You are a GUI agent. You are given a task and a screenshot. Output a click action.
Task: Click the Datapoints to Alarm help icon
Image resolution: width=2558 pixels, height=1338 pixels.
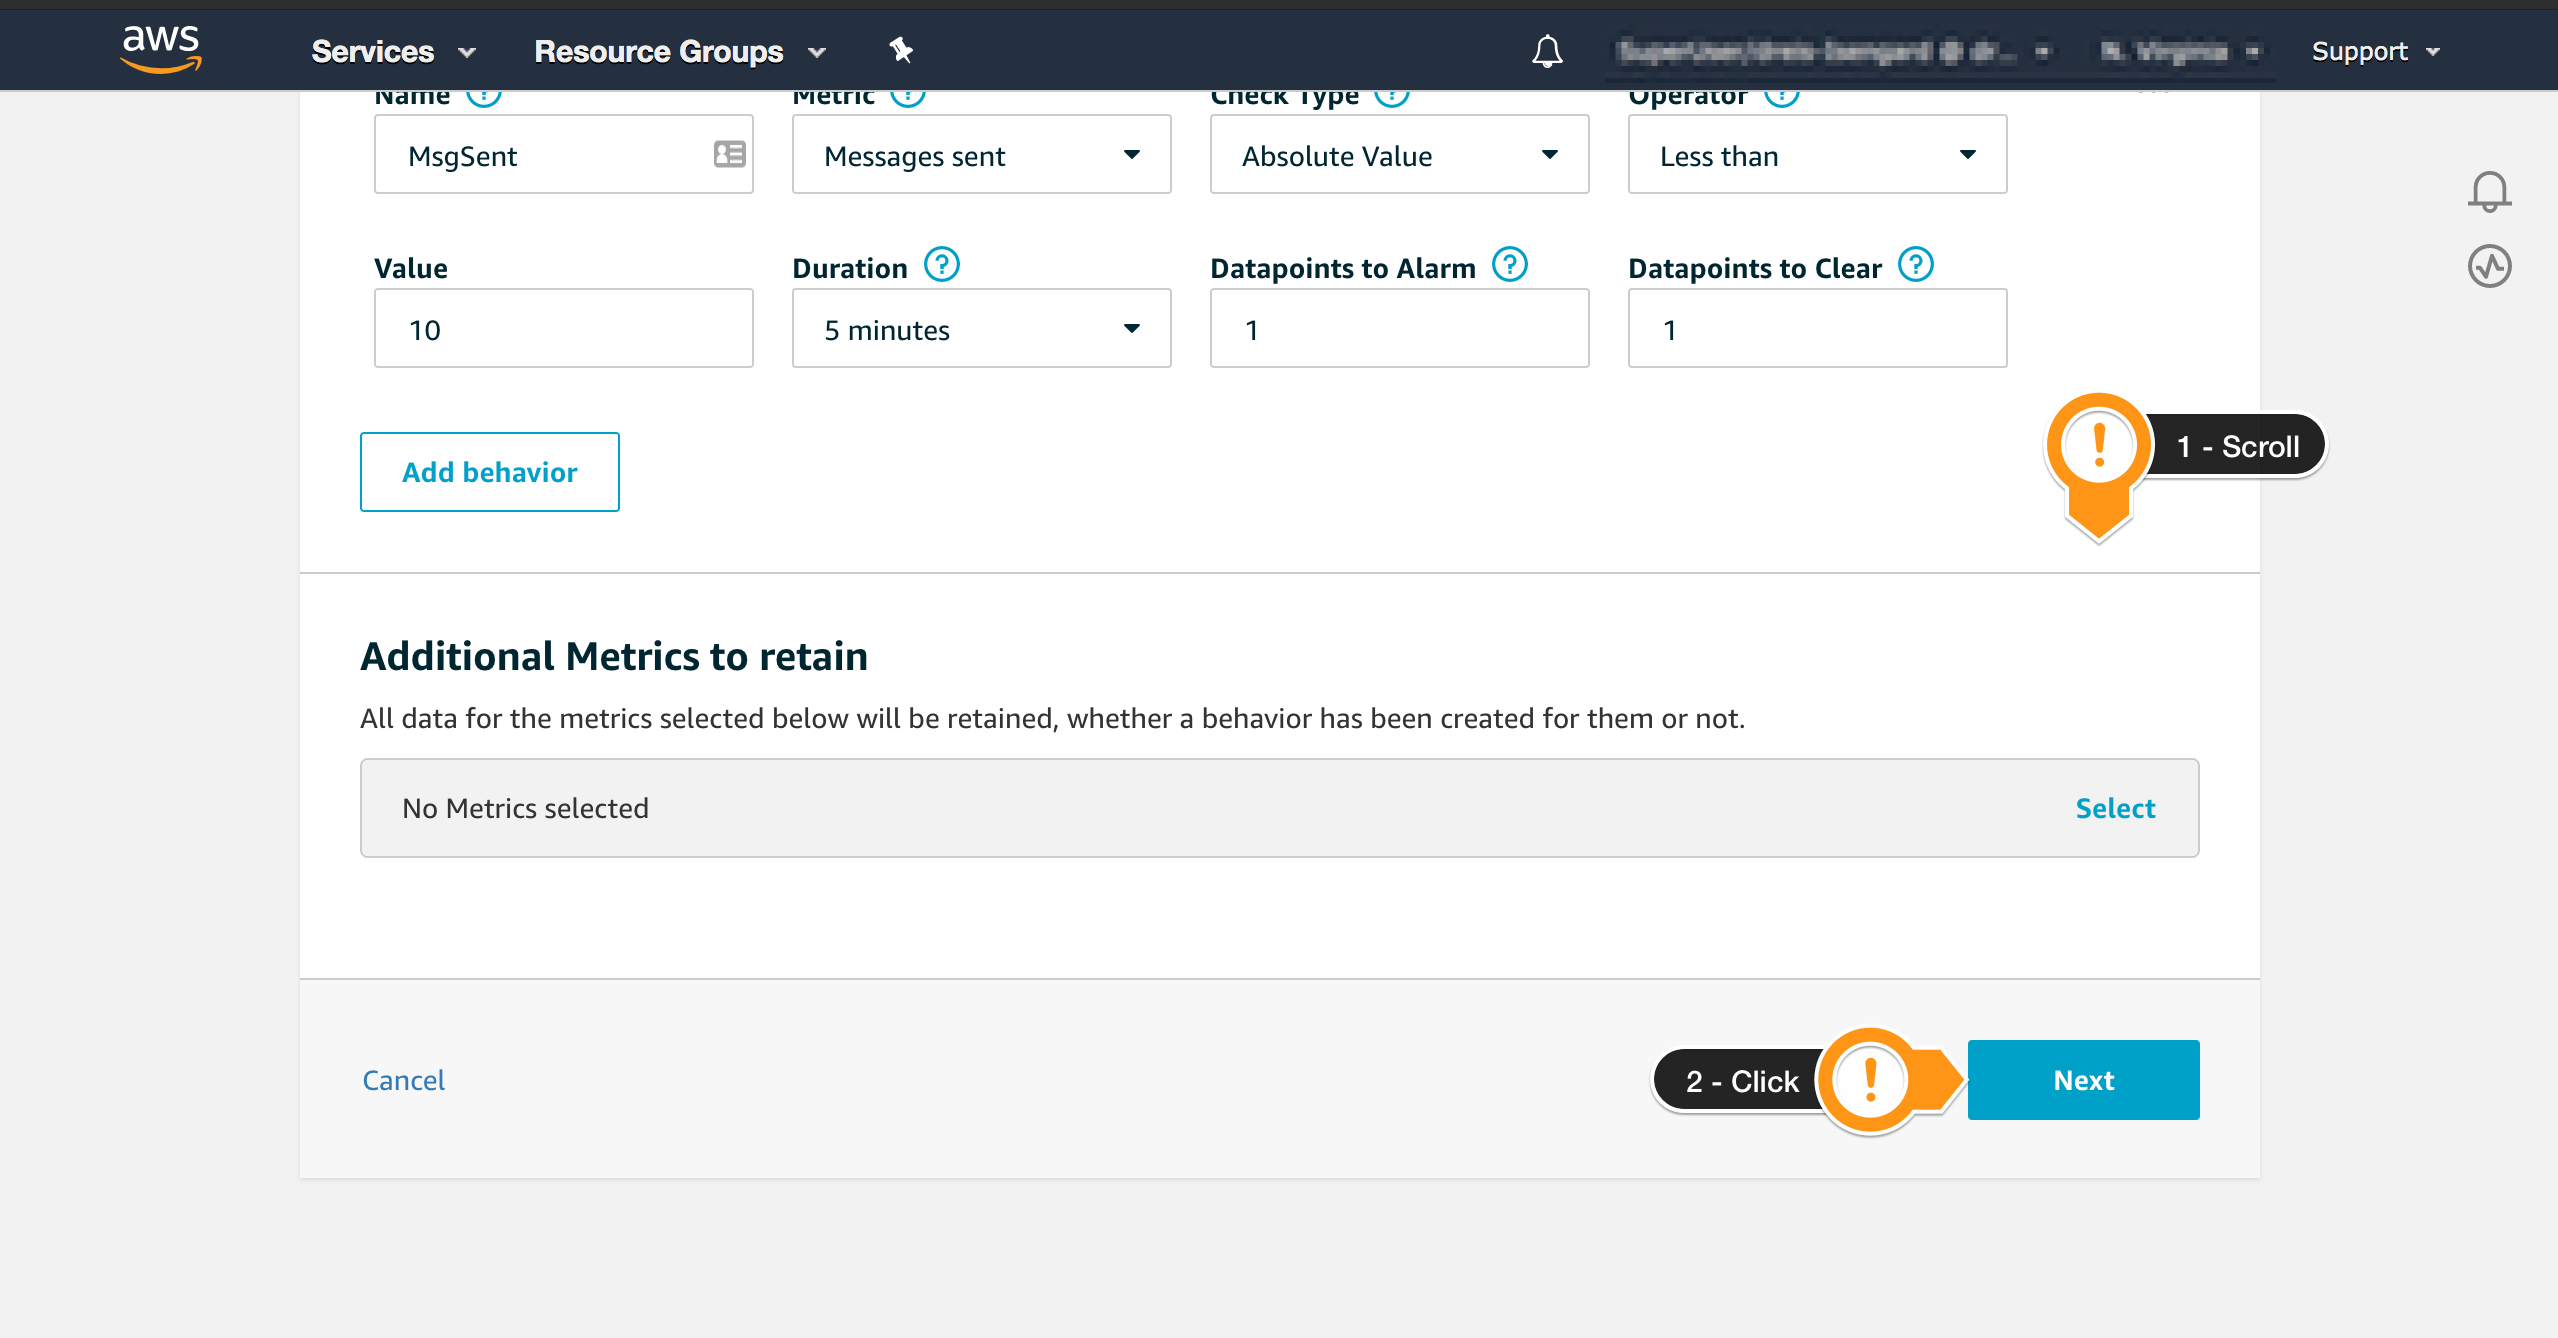click(x=1509, y=265)
